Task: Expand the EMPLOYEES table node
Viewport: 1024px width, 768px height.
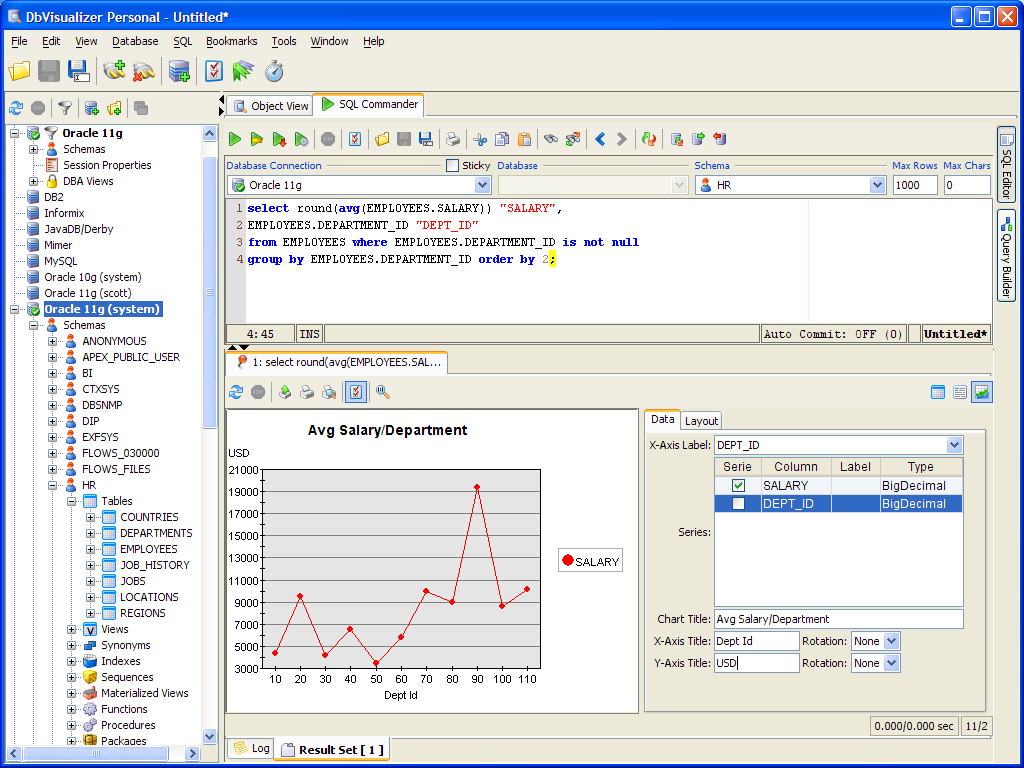Action: coord(91,549)
